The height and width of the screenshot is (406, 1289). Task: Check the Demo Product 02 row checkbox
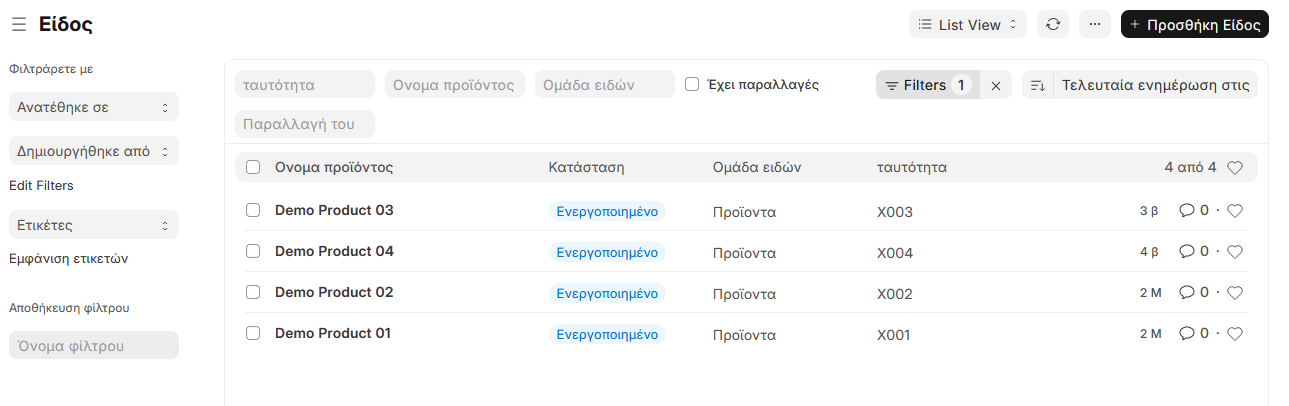pos(253,292)
